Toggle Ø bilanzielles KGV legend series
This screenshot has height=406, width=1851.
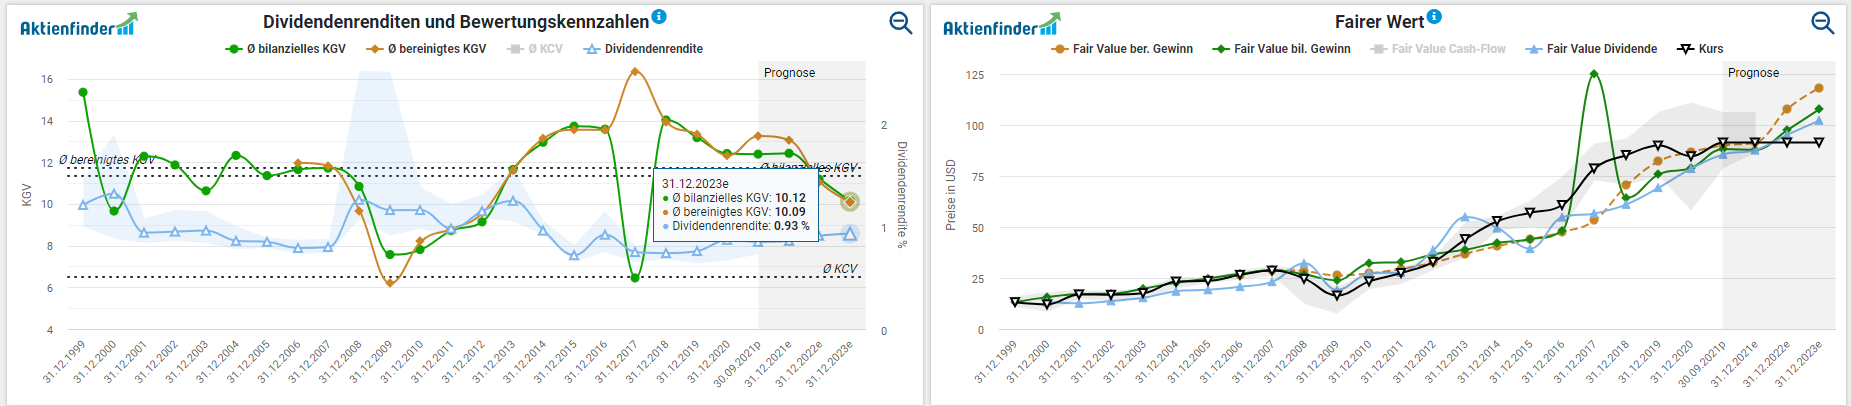coord(287,49)
